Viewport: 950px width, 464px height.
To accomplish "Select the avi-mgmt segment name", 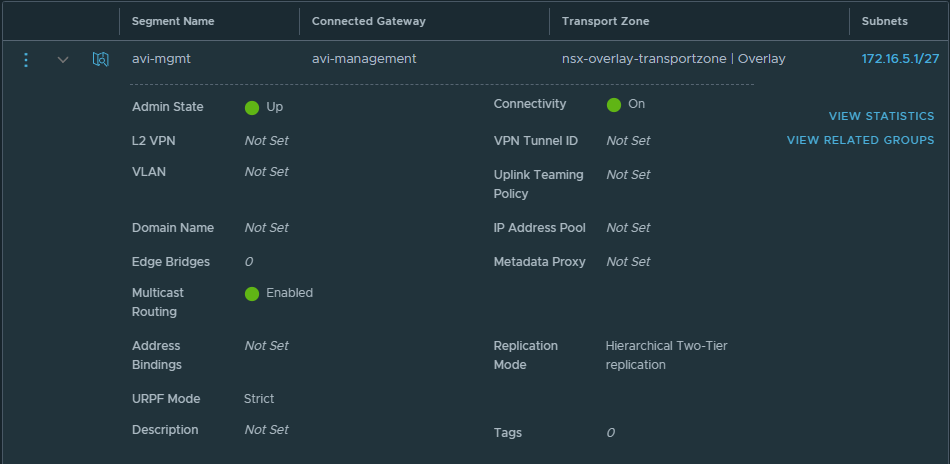I will (161, 59).
